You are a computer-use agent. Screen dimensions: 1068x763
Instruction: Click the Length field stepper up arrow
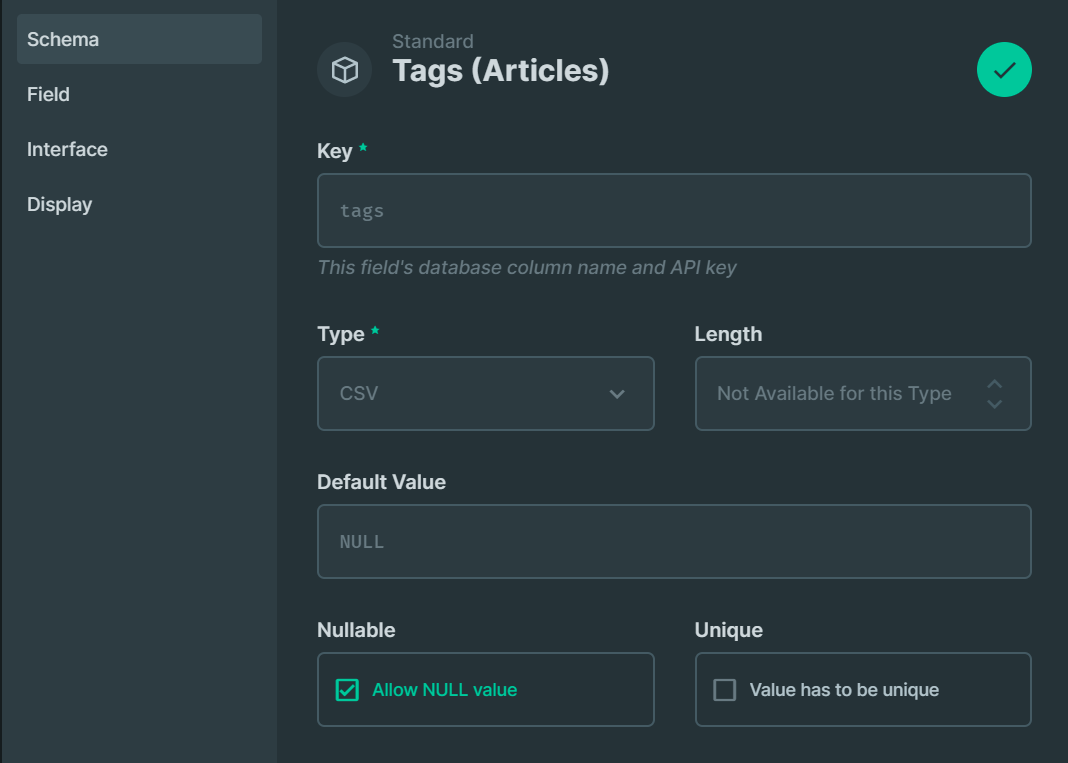[994, 384]
